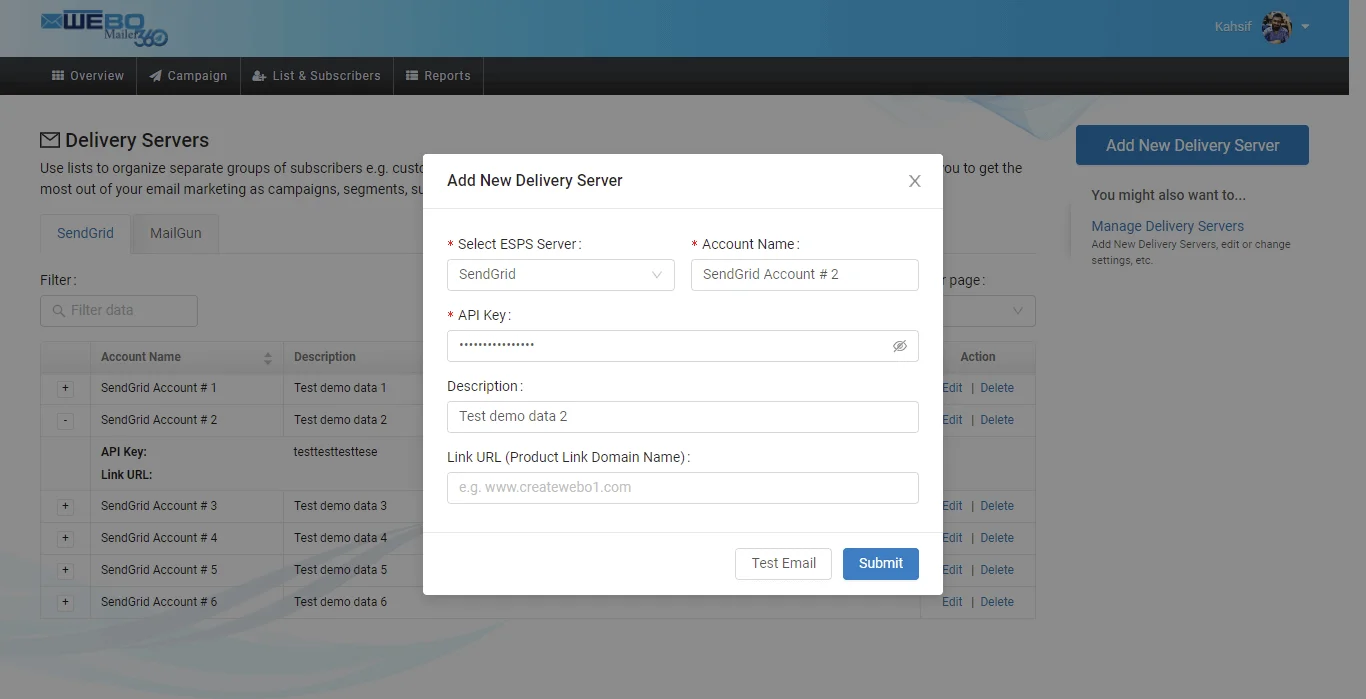Toggle API Key visibility eye icon

pyautogui.click(x=899, y=346)
